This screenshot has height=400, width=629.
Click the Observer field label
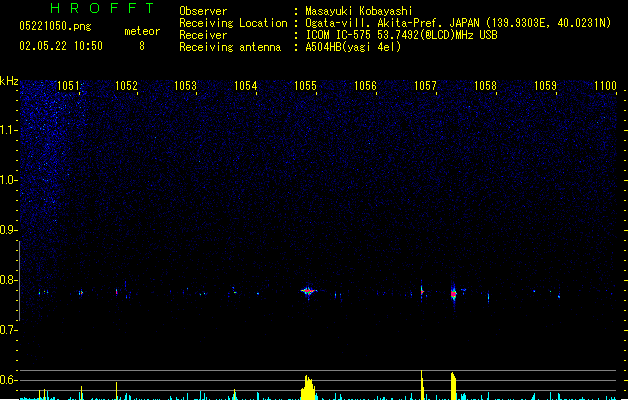(203, 11)
